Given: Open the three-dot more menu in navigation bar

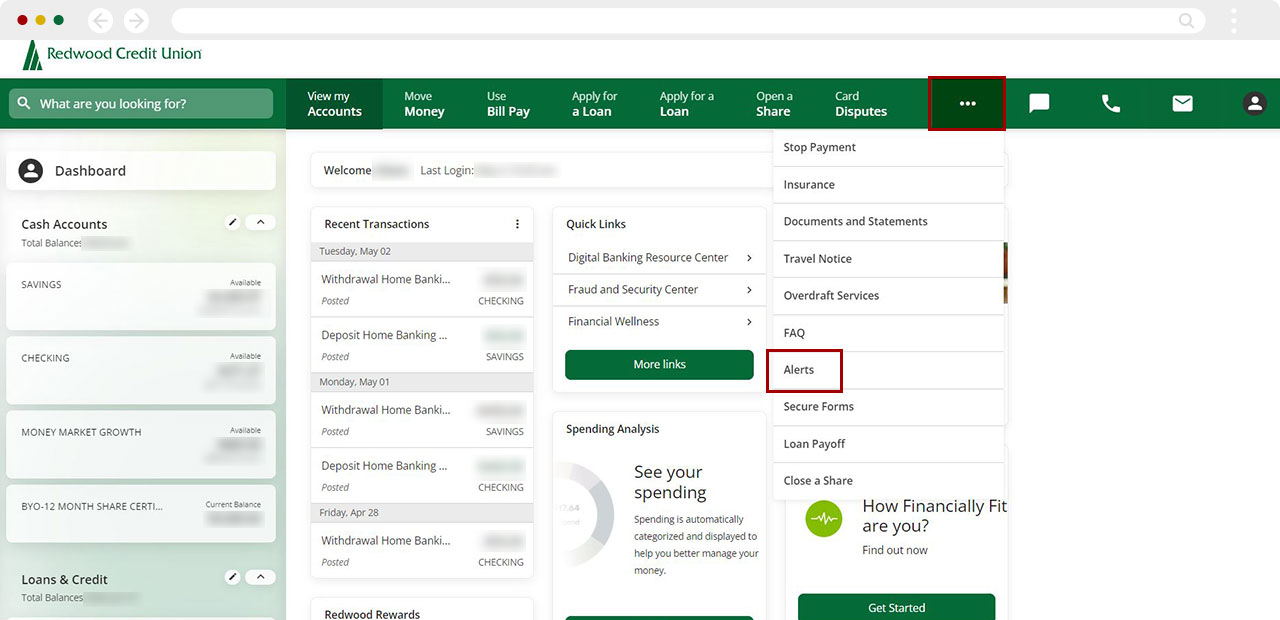Looking at the screenshot, I should tap(967, 103).
